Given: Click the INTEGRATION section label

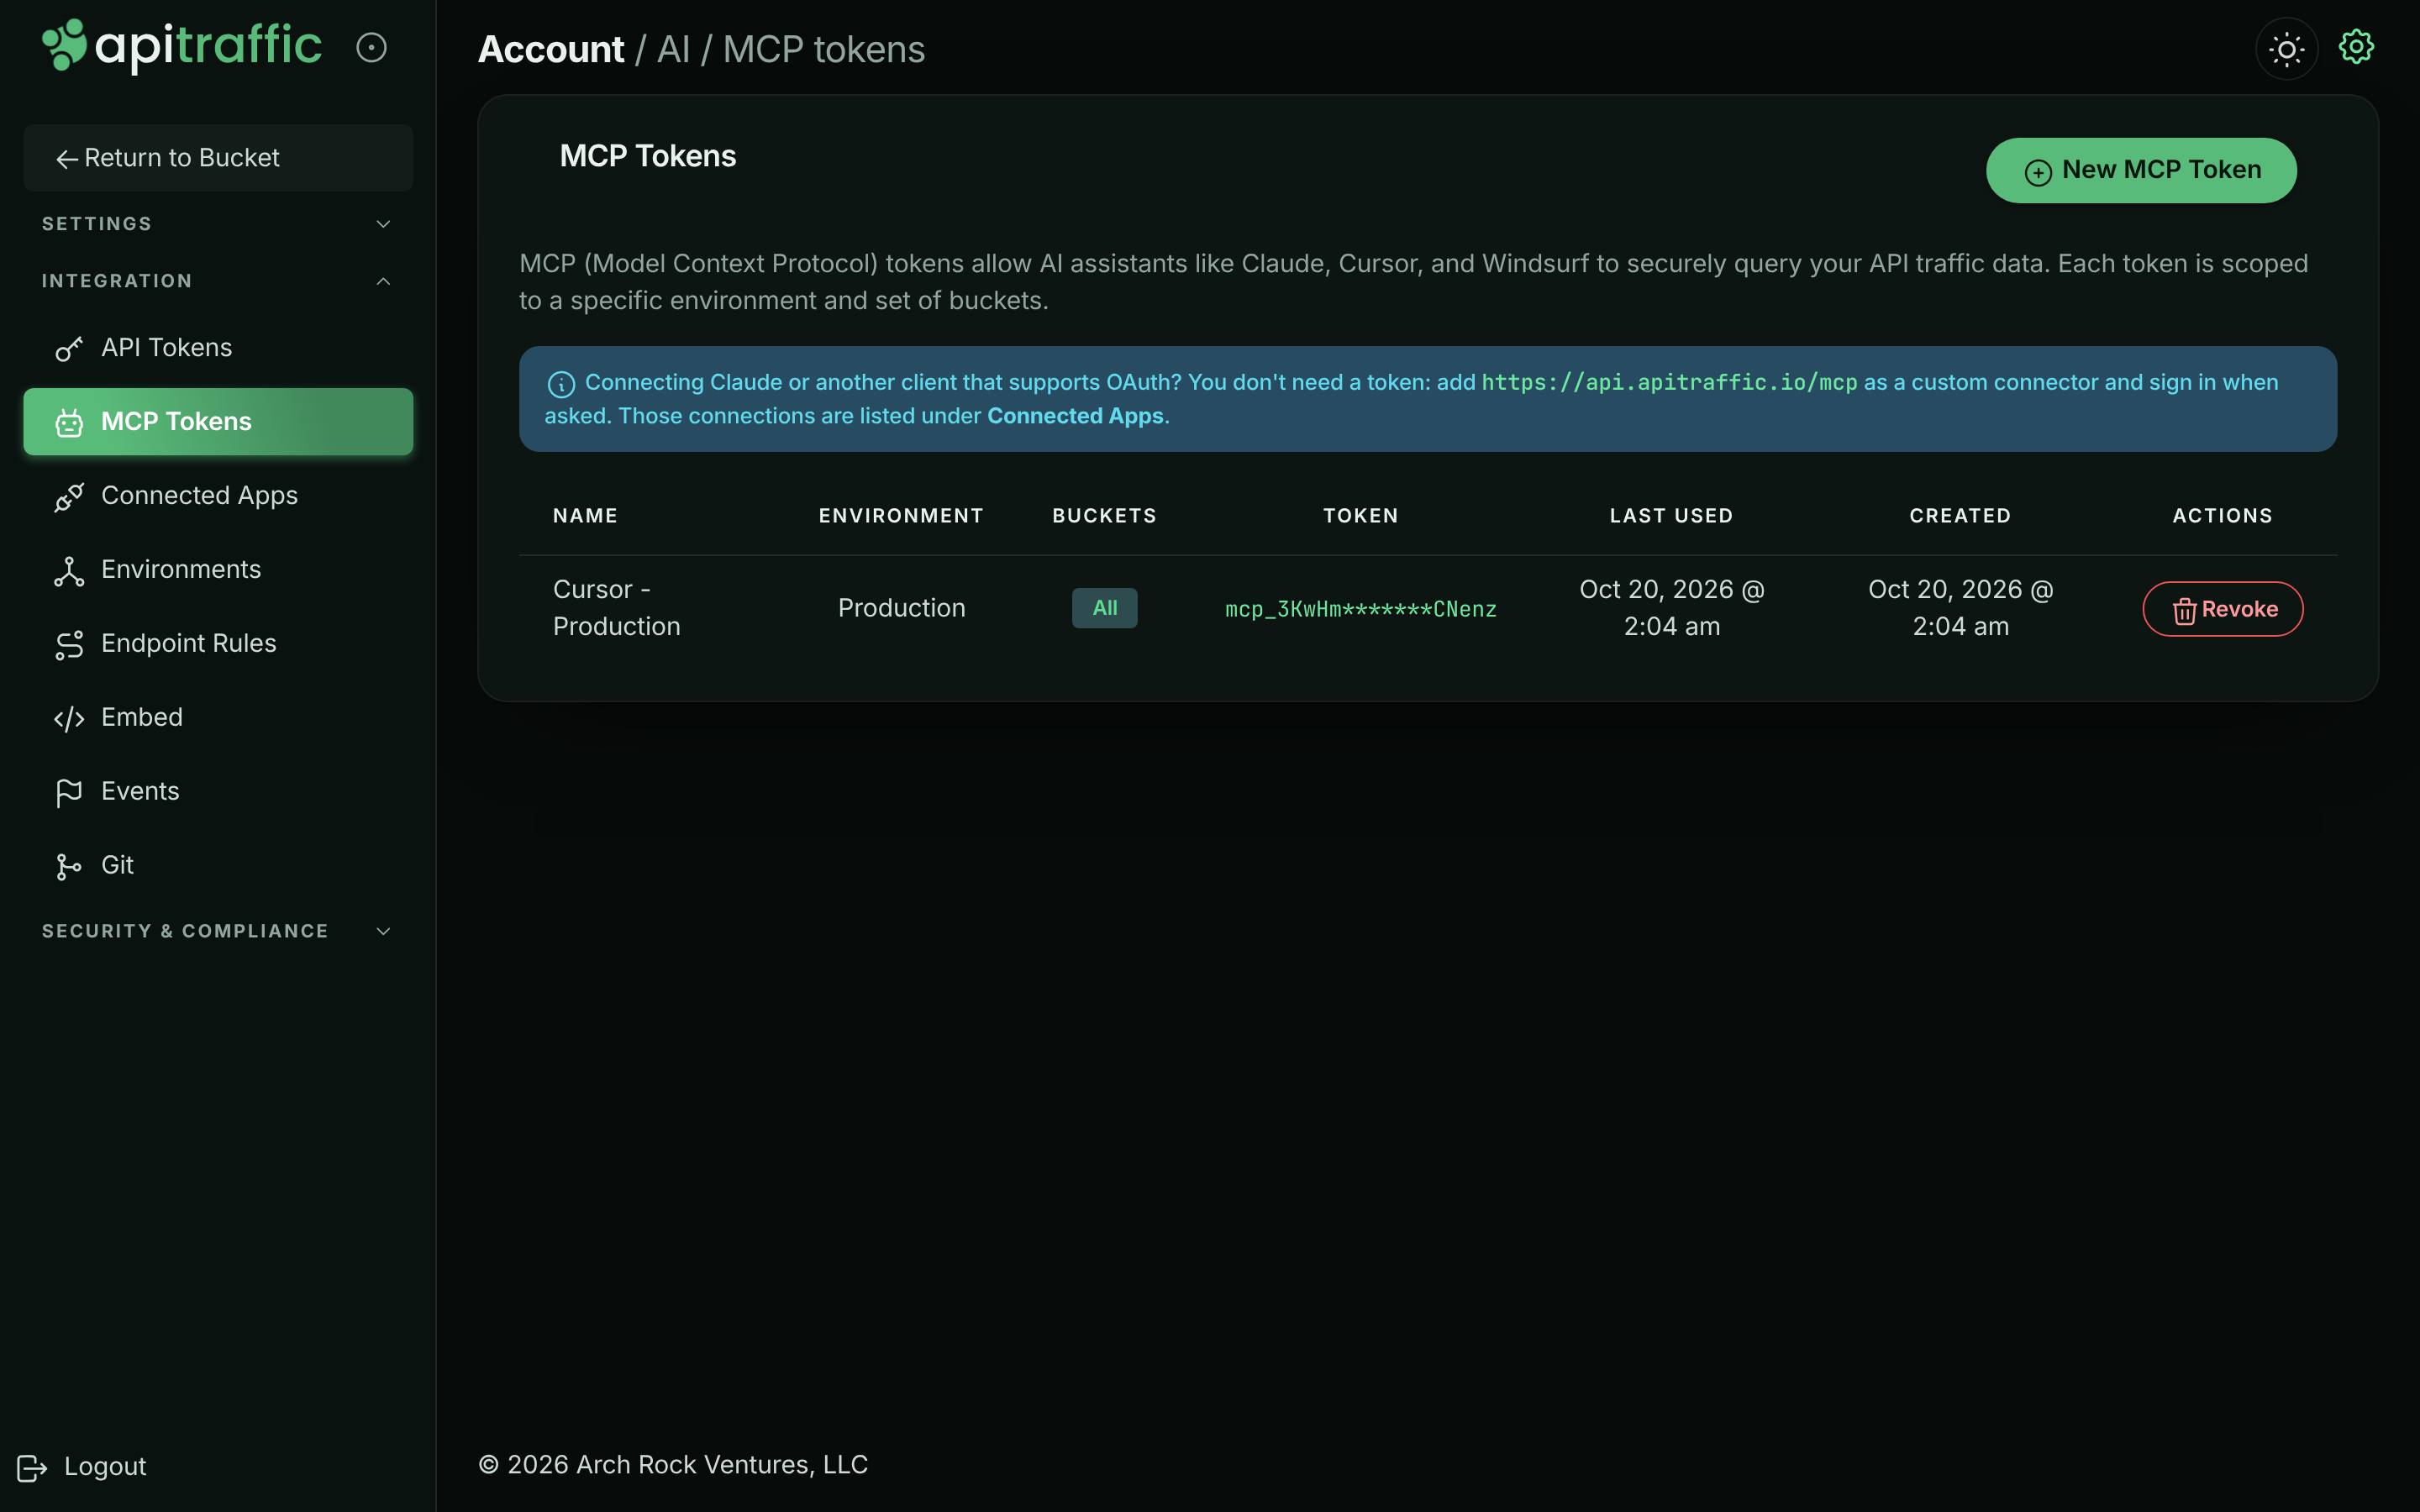Looking at the screenshot, I should [x=117, y=281].
